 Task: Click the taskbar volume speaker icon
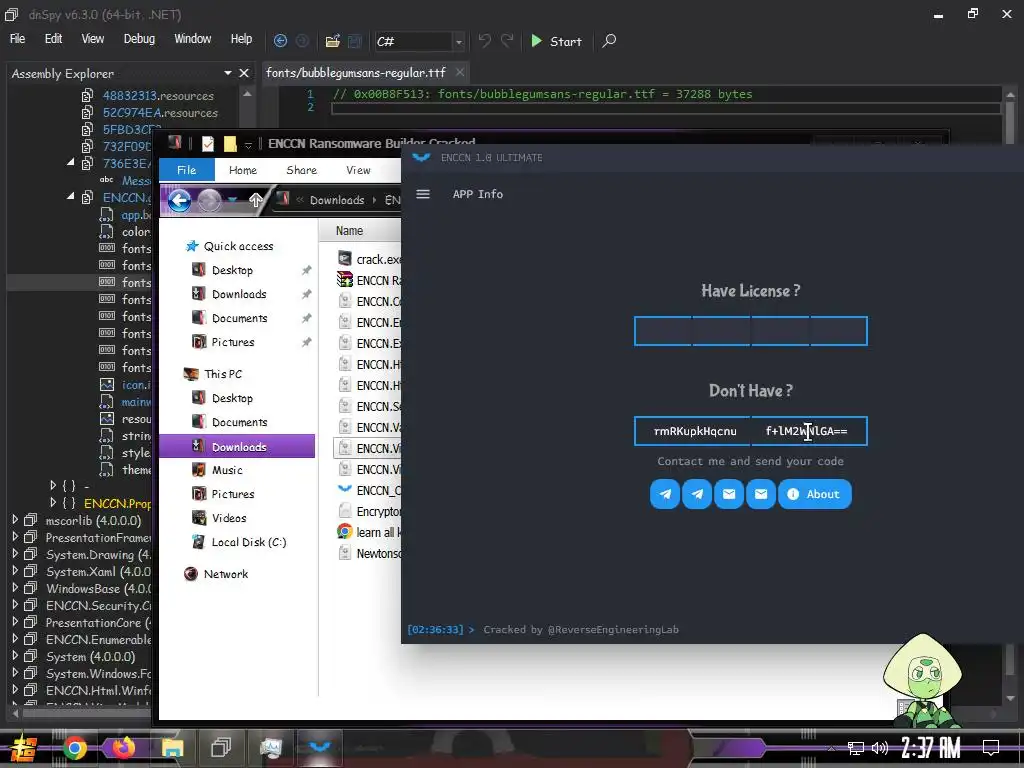point(880,748)
